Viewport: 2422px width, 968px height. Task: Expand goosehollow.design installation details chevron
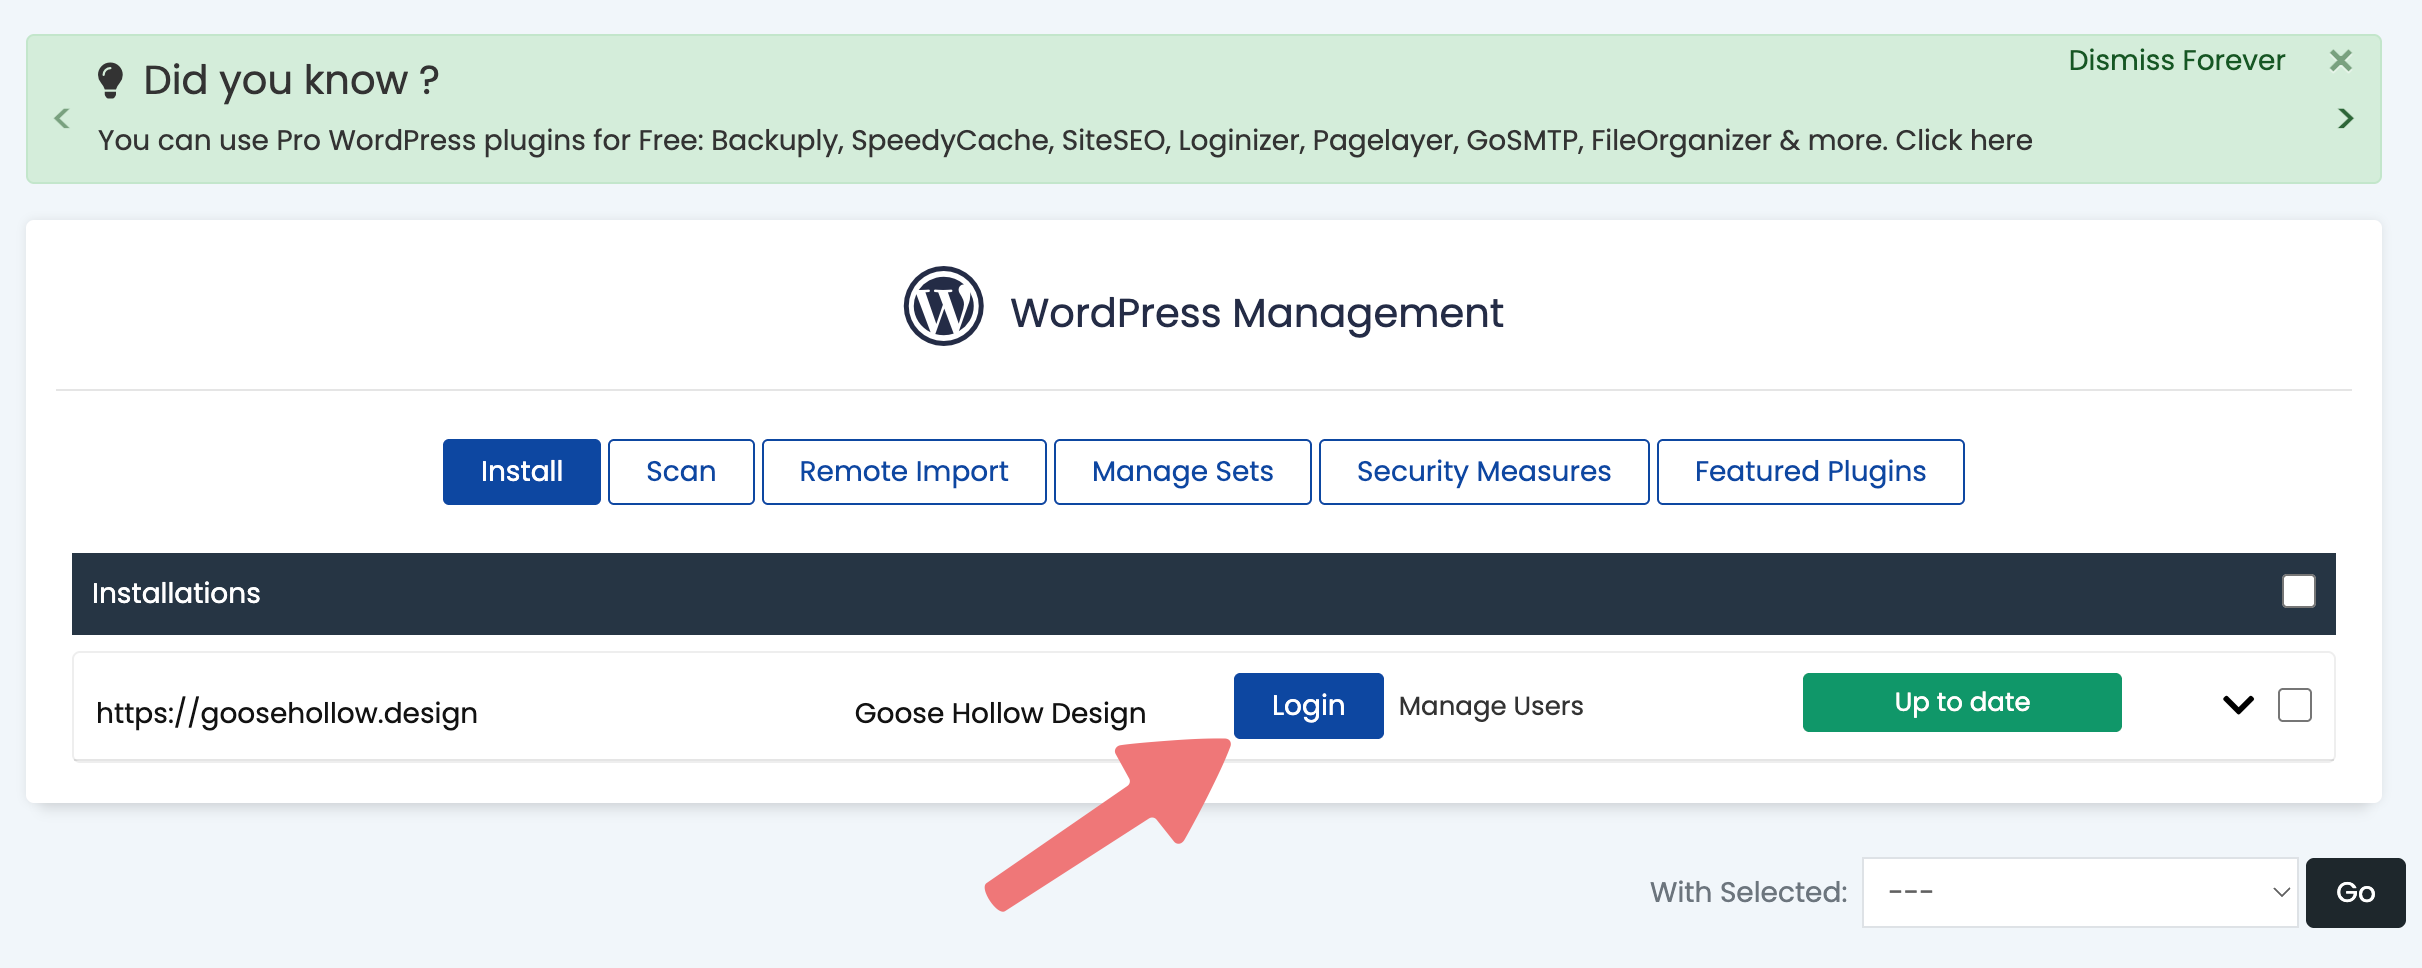tap(2238, 705)
